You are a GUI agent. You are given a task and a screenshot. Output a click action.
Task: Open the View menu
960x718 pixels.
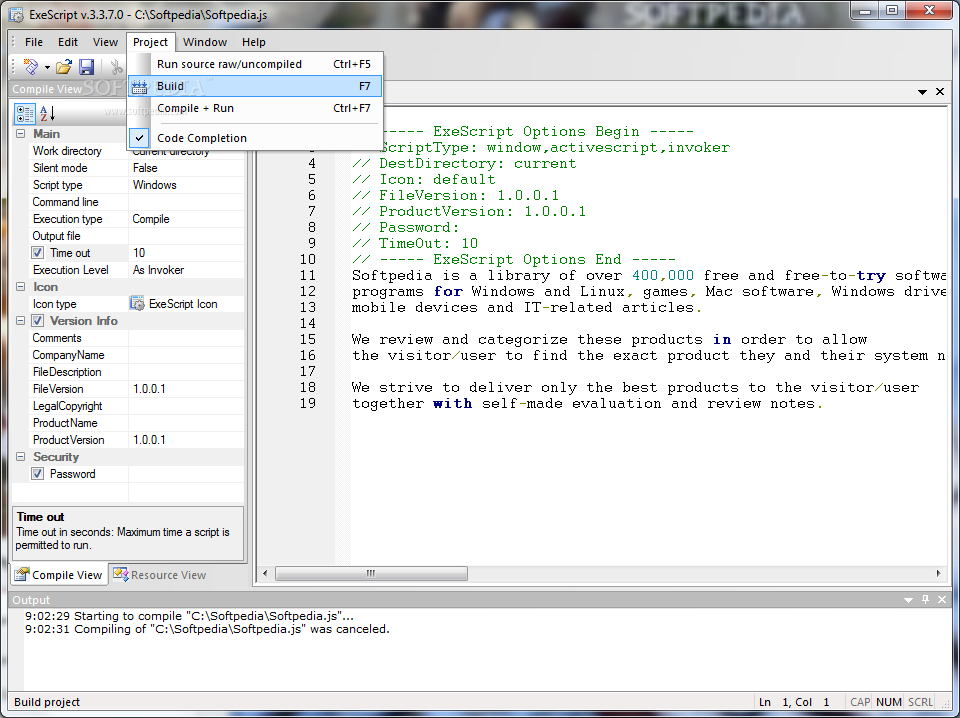[x=105, y=42]
